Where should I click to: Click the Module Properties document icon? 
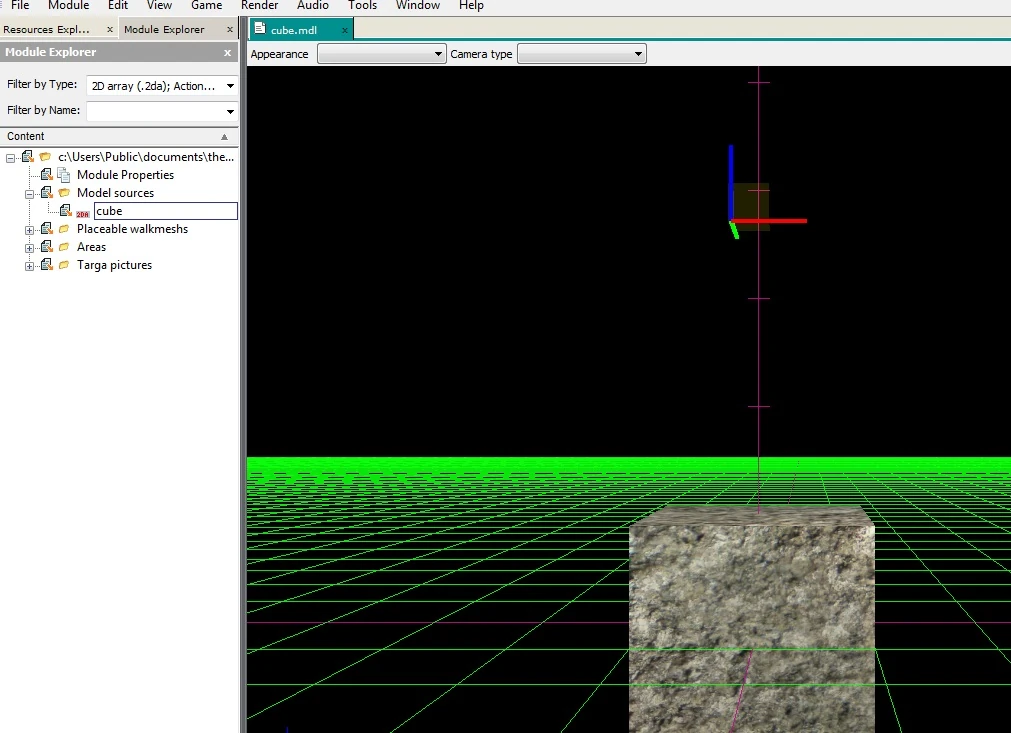(x=64, y=175)
